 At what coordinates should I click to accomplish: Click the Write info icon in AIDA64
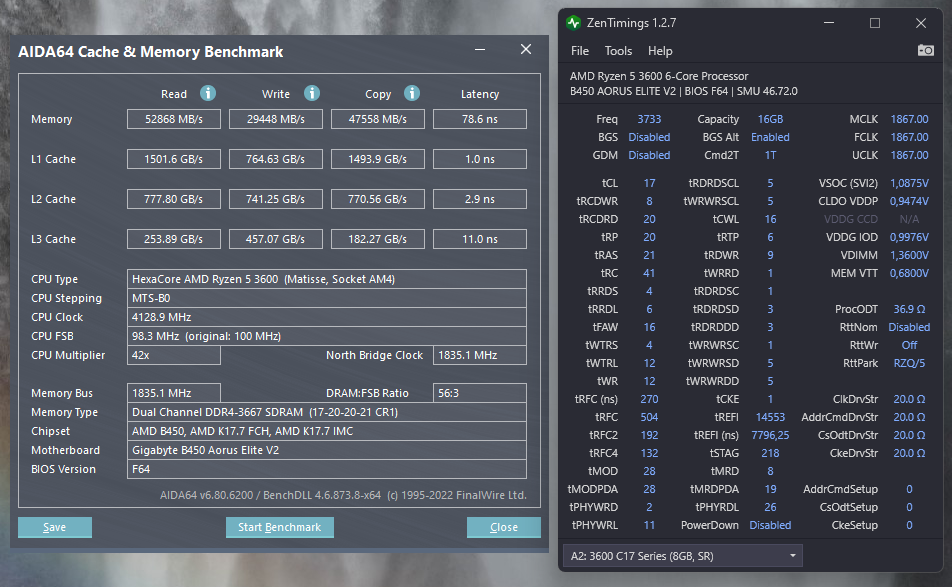coord(311,93)
